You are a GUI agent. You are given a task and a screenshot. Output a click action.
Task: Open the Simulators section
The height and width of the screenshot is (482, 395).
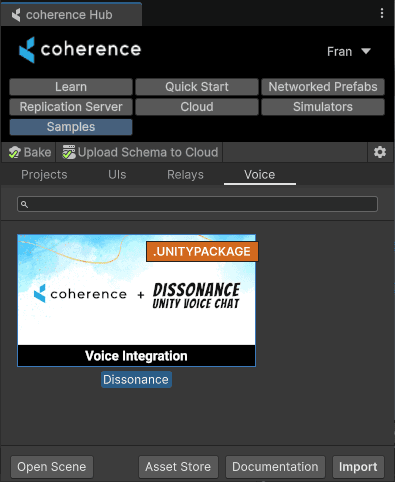[323, 107]
